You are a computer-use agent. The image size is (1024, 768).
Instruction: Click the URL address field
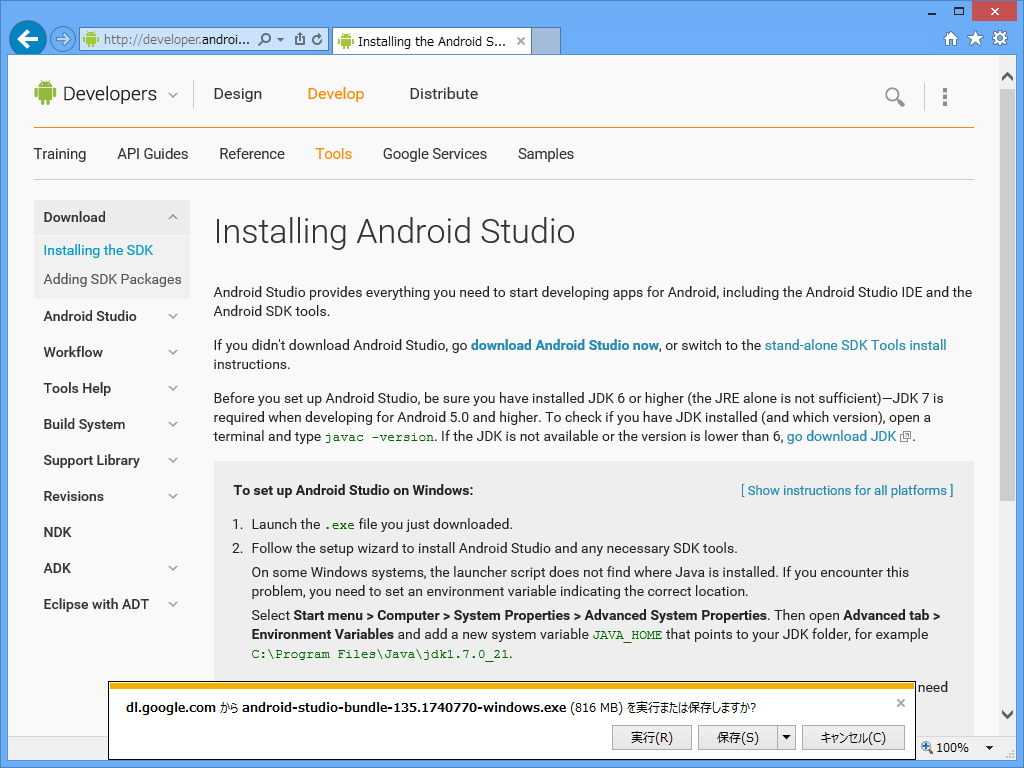[176, 39]
